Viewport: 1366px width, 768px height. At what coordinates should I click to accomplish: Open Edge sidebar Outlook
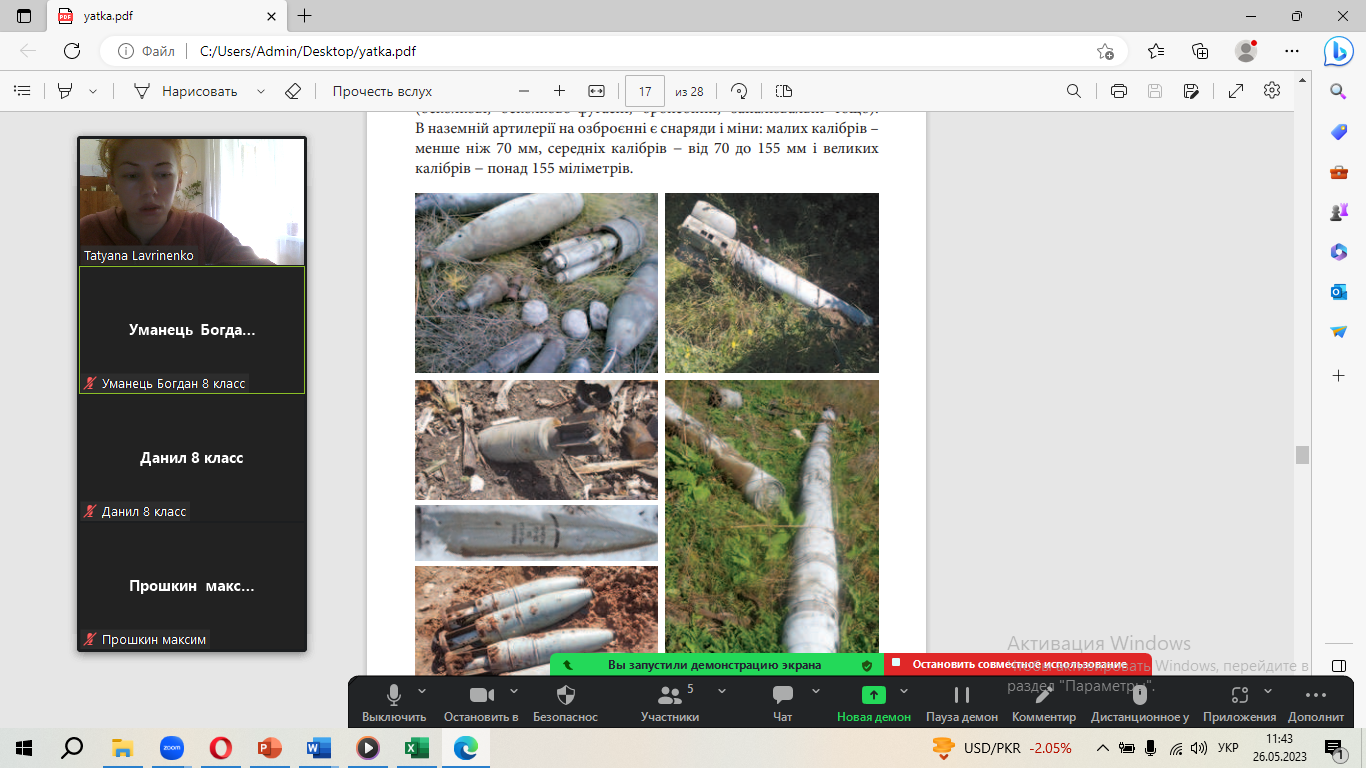pyautogui.click(x=1338, y=292)
